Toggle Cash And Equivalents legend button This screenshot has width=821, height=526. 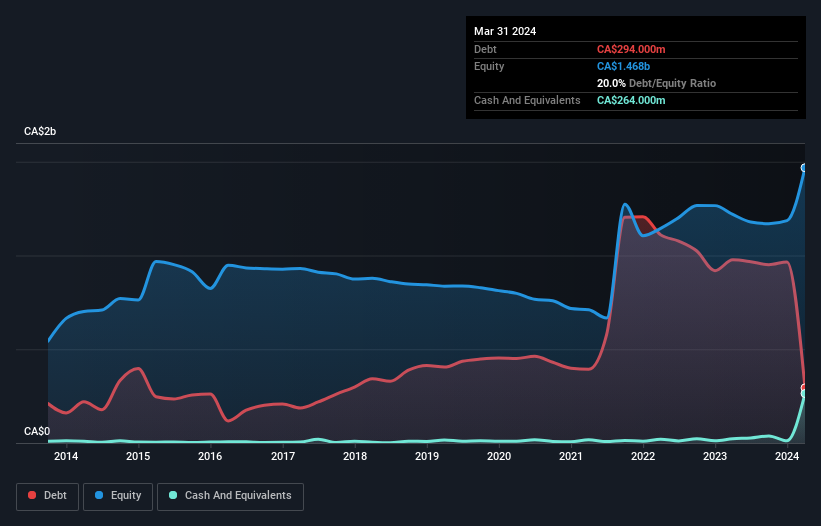(x=230, y=496)
